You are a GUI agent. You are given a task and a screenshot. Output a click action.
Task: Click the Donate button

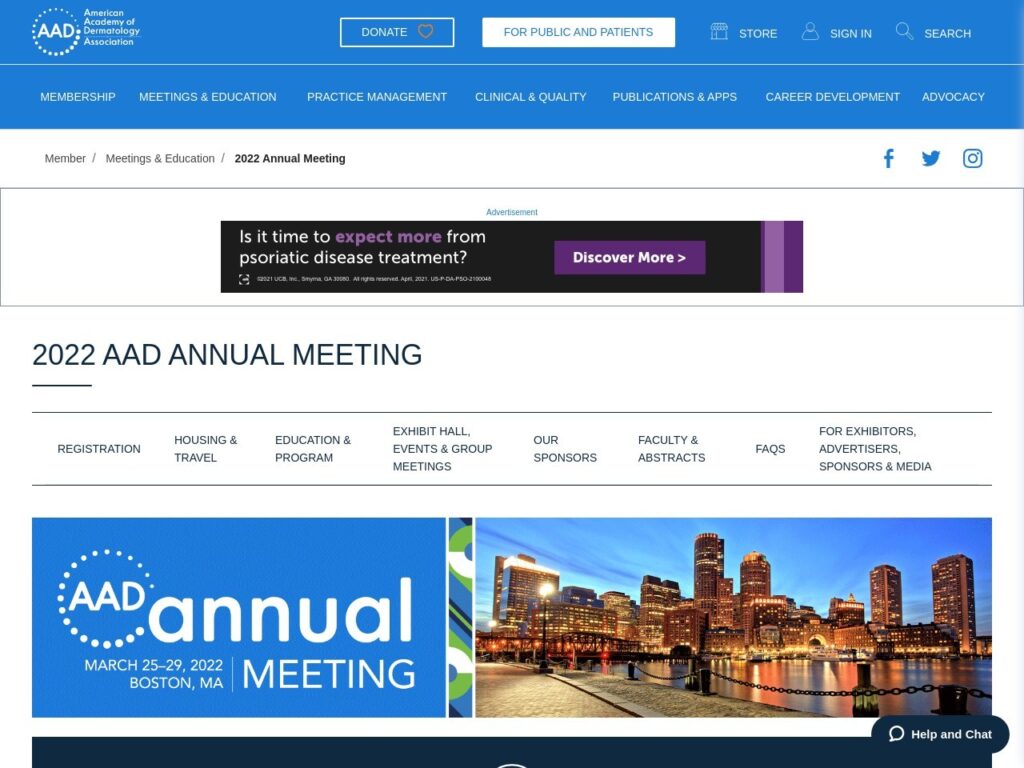tap(397, 32)
